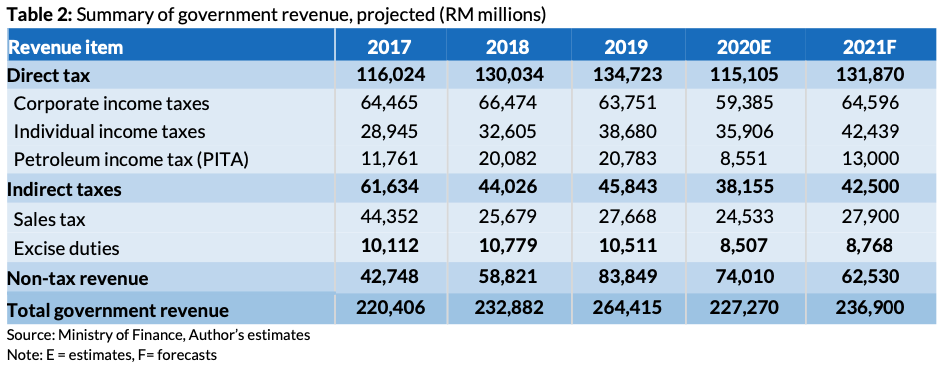945x367 pixels.
Task: Select the 2017 column header
Action: click(x=391, y=47)
